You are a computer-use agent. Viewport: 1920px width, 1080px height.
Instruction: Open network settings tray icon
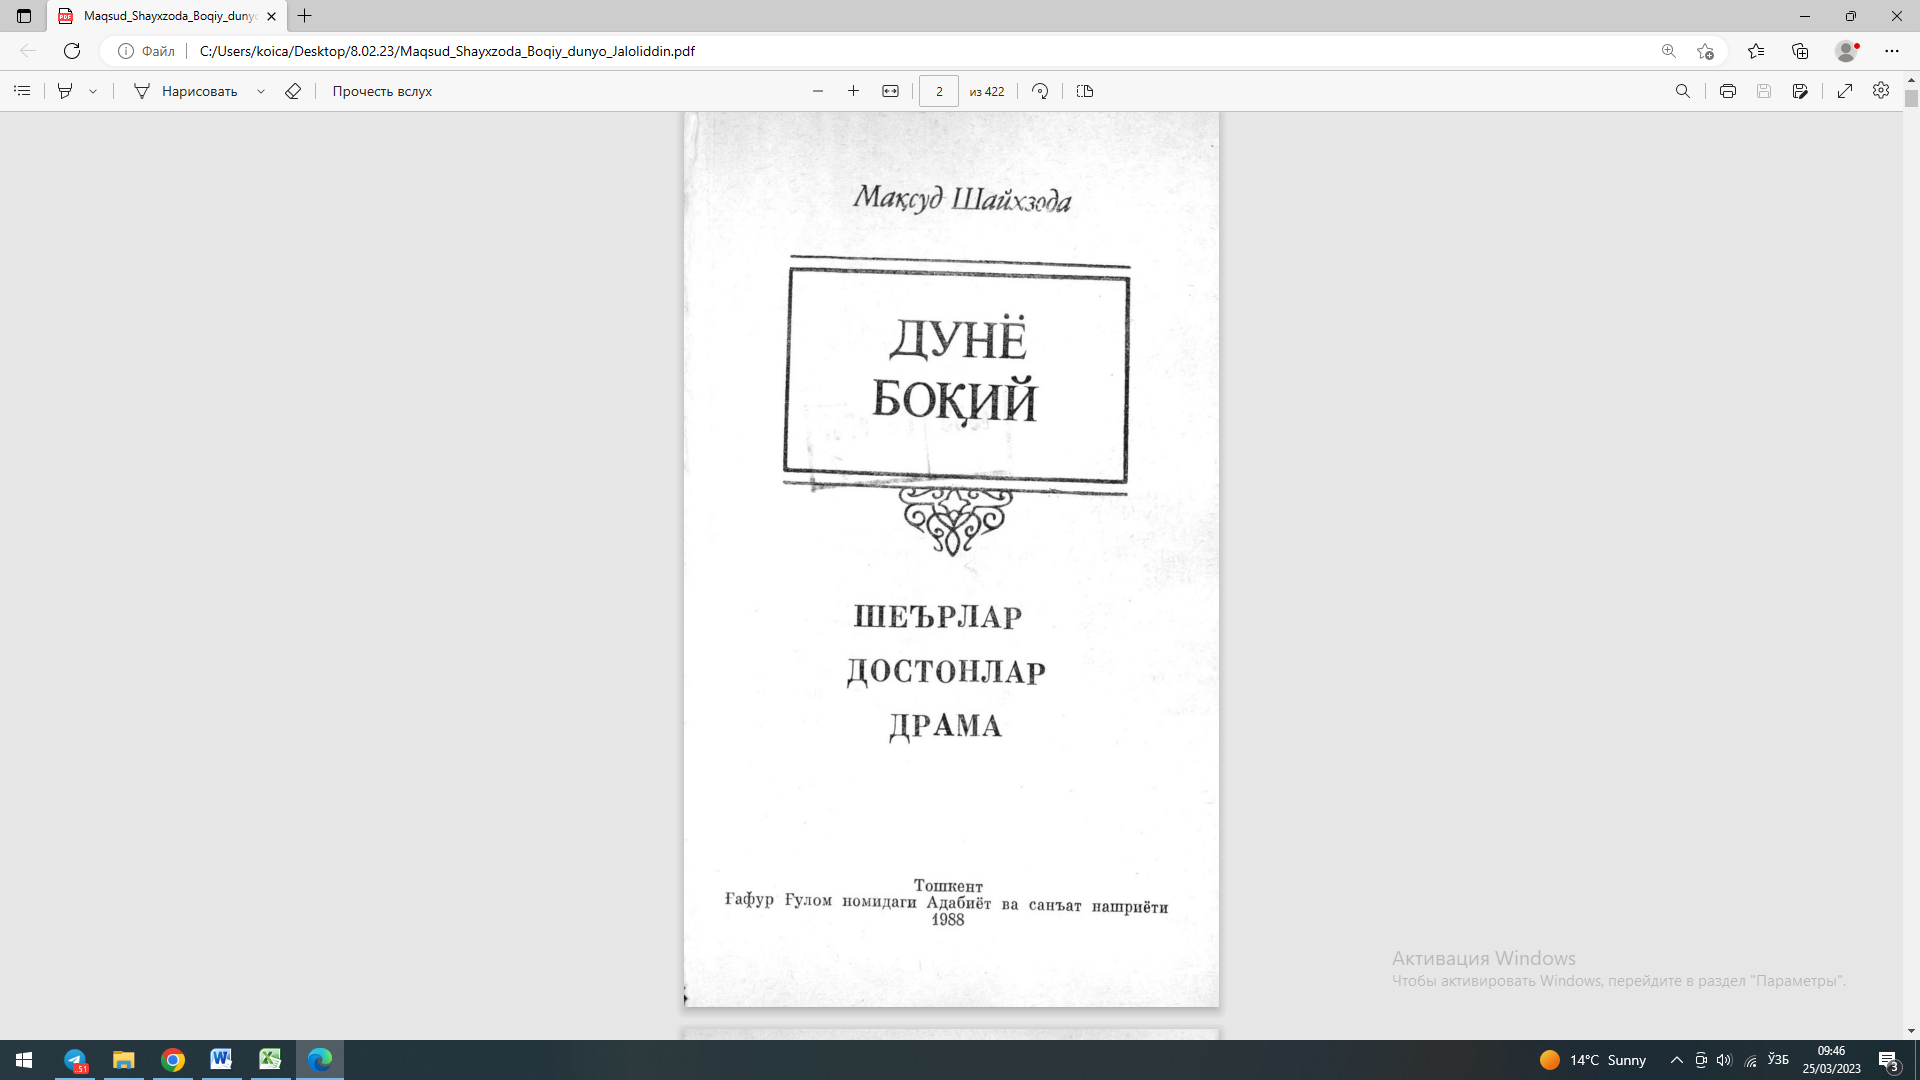tap(1750, 1060)
